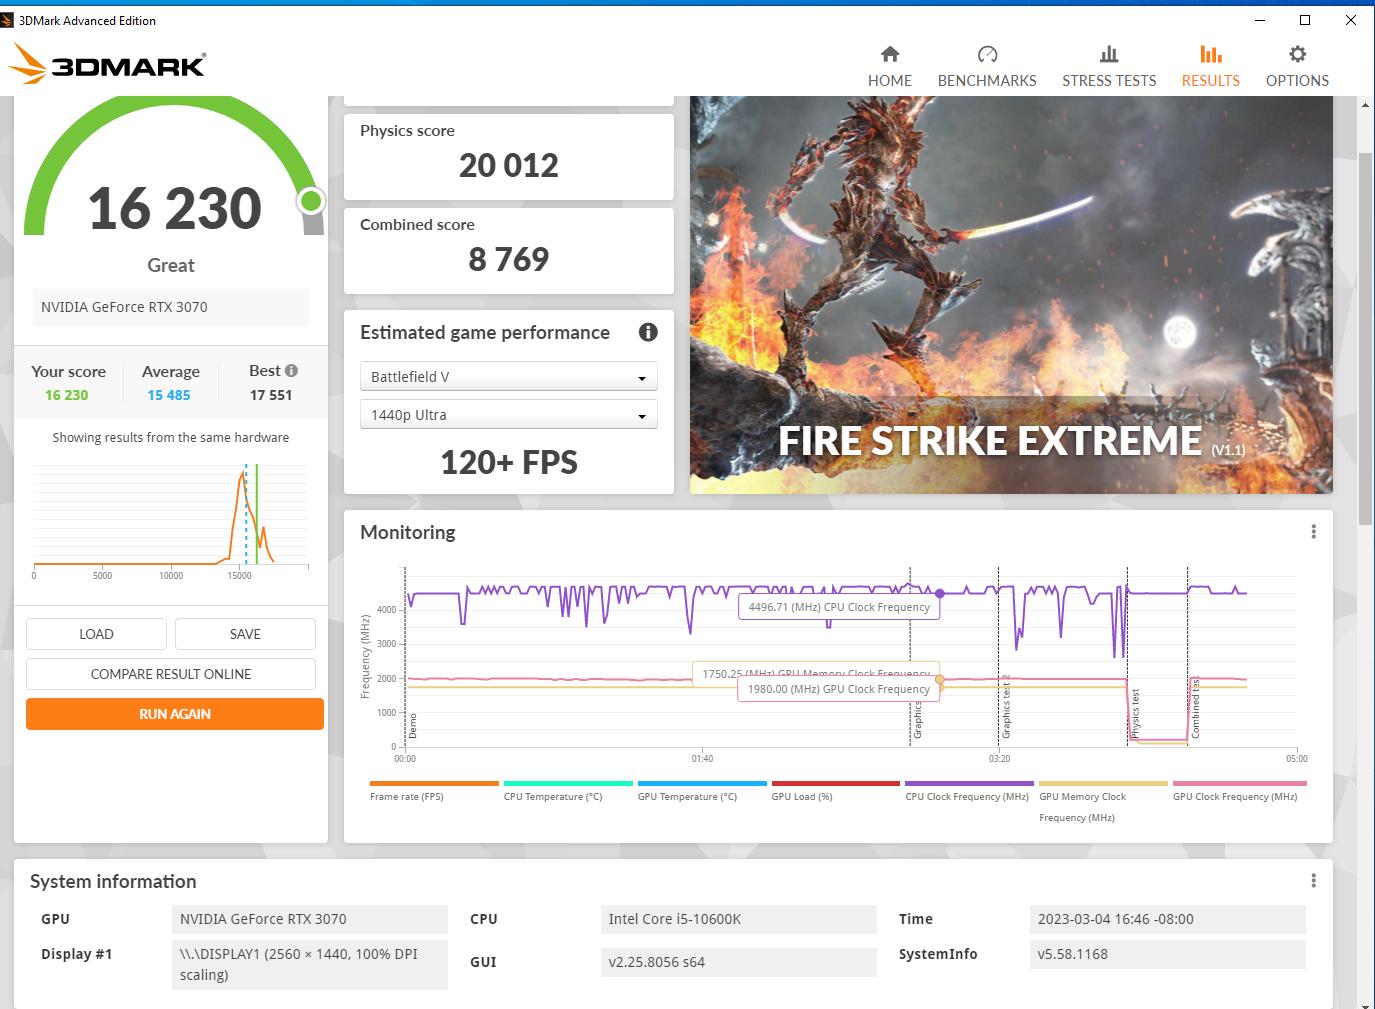Click the info icon next to Best
The height and width of the screenshot is (1009, 1375).
291,370
